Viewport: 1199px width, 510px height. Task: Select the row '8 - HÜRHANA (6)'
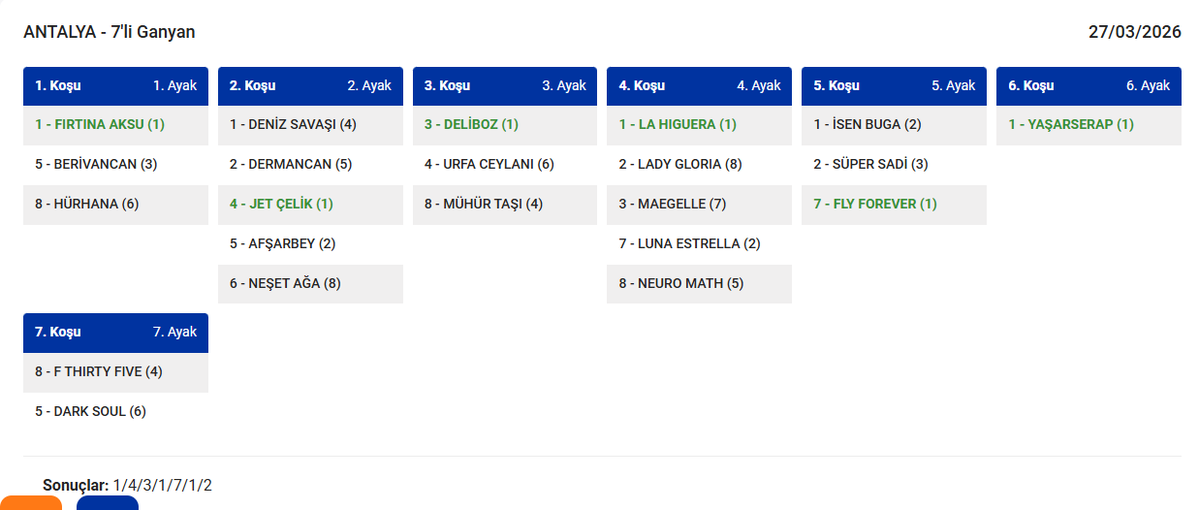tap(115, 204)
